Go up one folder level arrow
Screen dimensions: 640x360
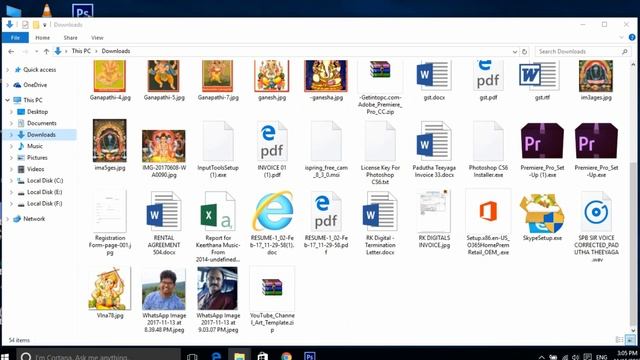tap(46, 51)
